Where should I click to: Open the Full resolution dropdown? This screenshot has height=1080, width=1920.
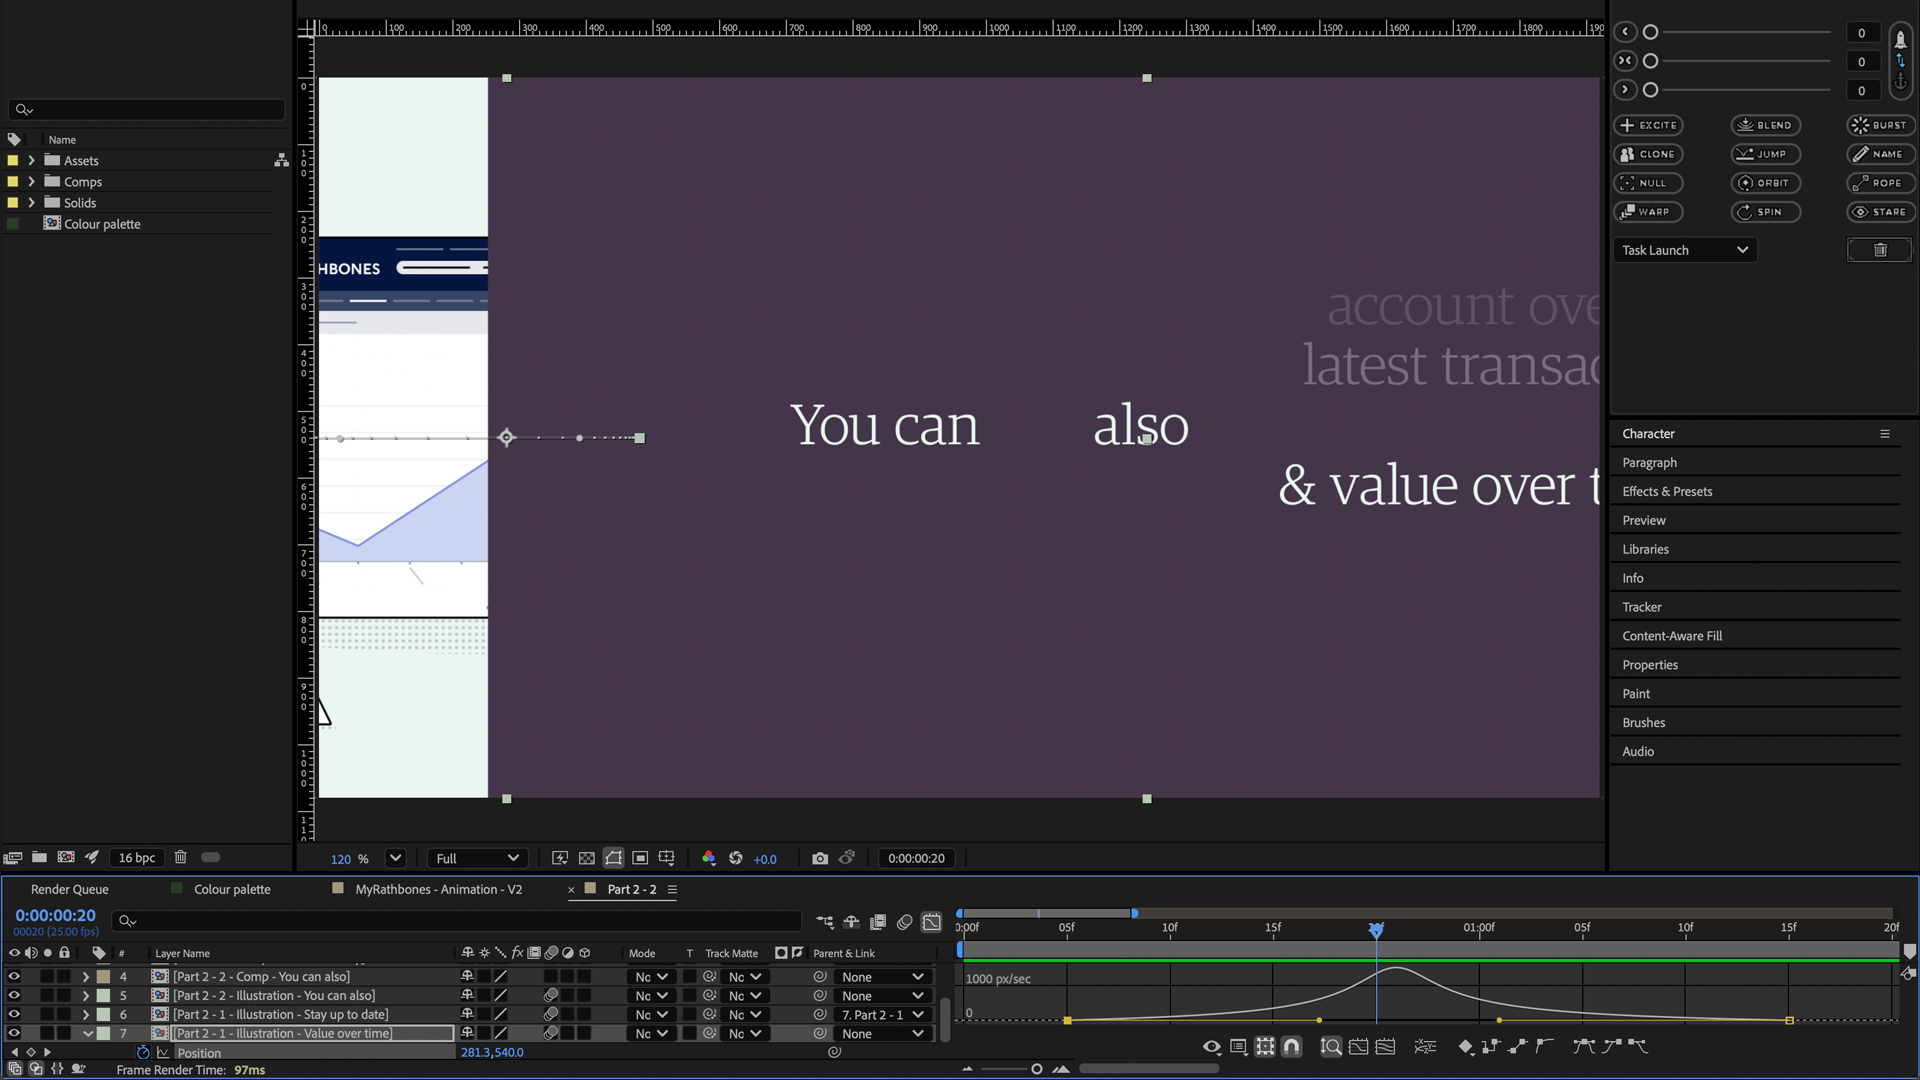click(x=478, y=858)
